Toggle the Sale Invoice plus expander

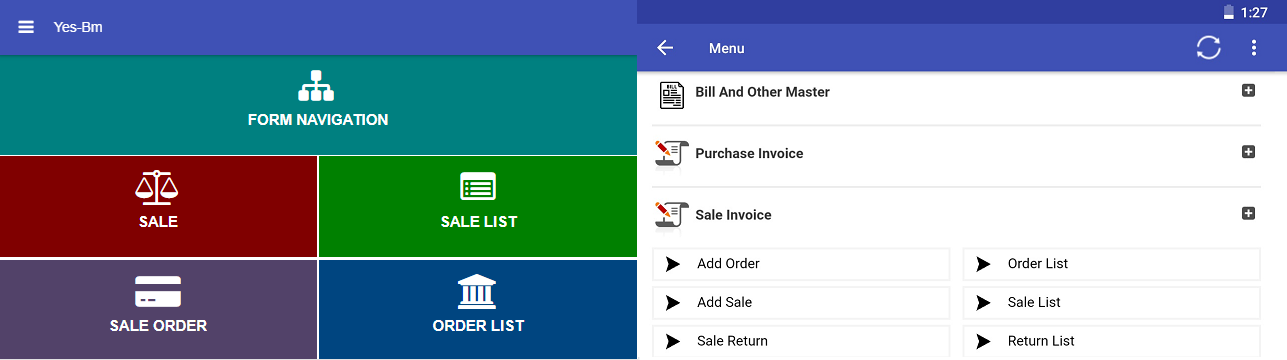1248,213
